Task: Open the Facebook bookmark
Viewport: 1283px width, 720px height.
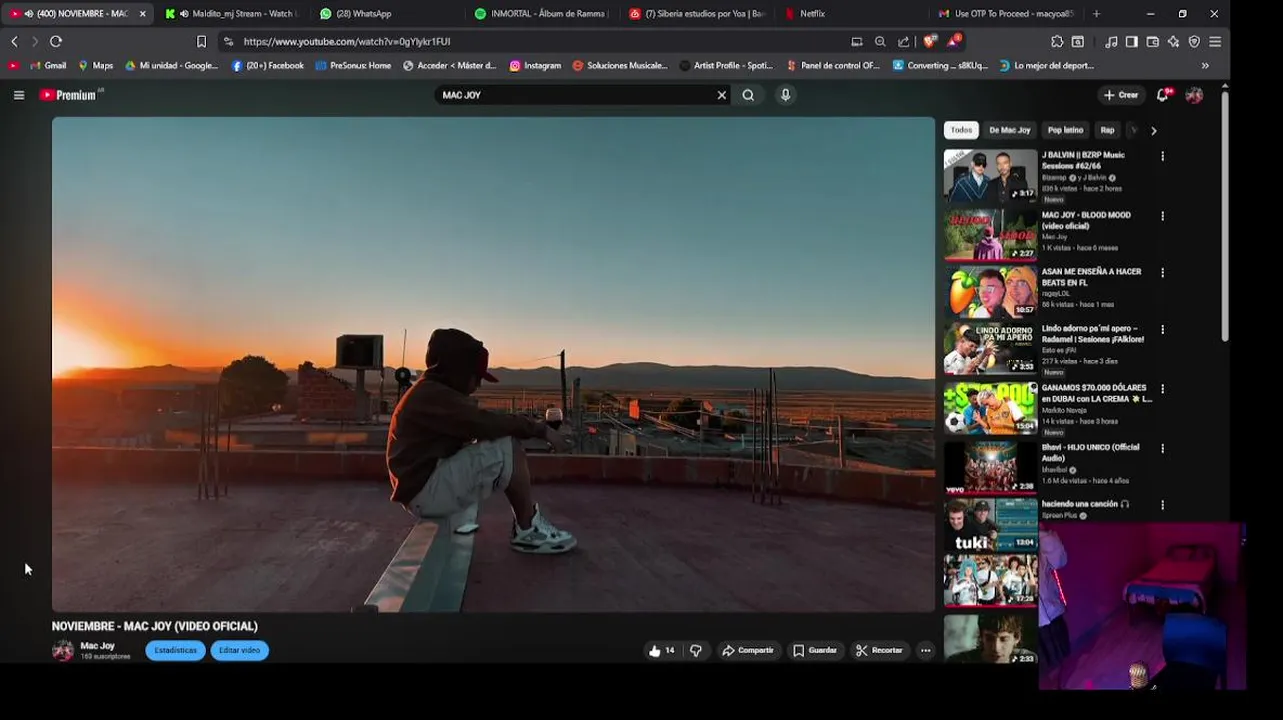Action: (x=267, y=66)
